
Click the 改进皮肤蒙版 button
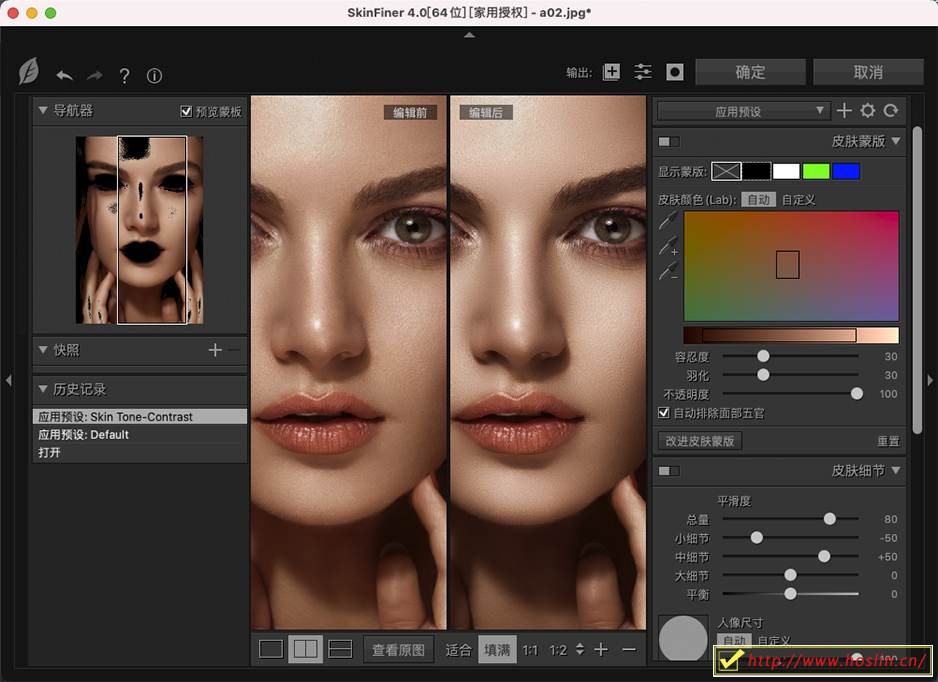[700, 441]
